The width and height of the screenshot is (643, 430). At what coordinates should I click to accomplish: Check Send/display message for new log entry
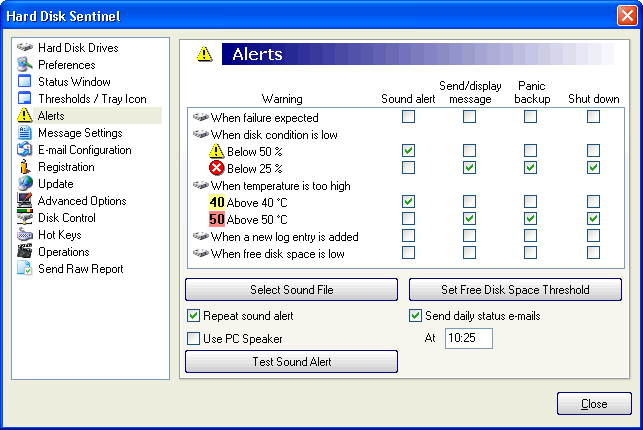click(x=469, y=236)
